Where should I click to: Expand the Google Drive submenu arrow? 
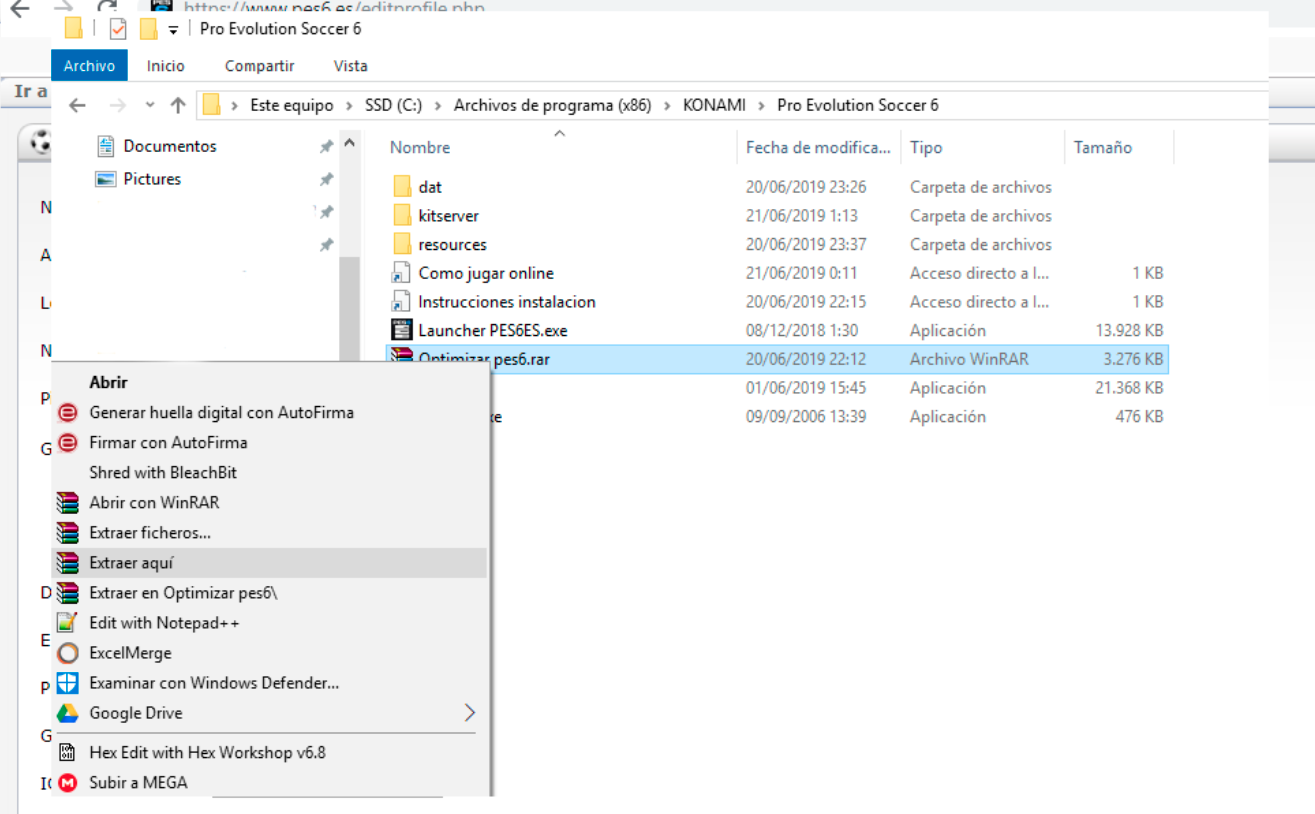470,713
